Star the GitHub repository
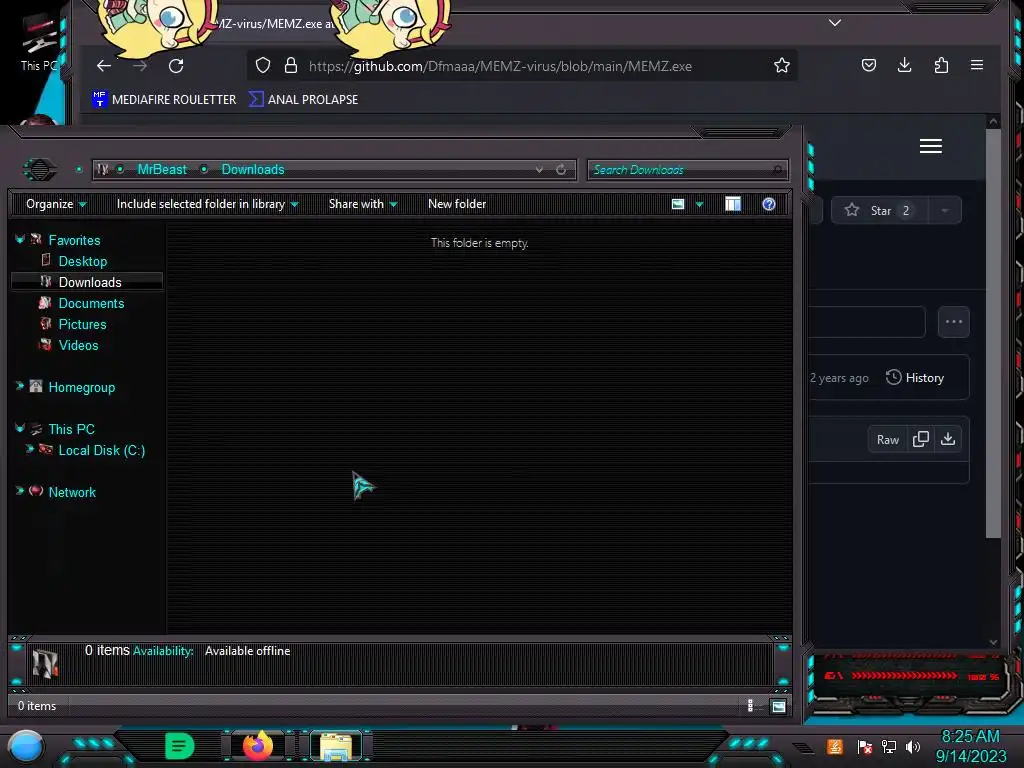 click(880, 210)
